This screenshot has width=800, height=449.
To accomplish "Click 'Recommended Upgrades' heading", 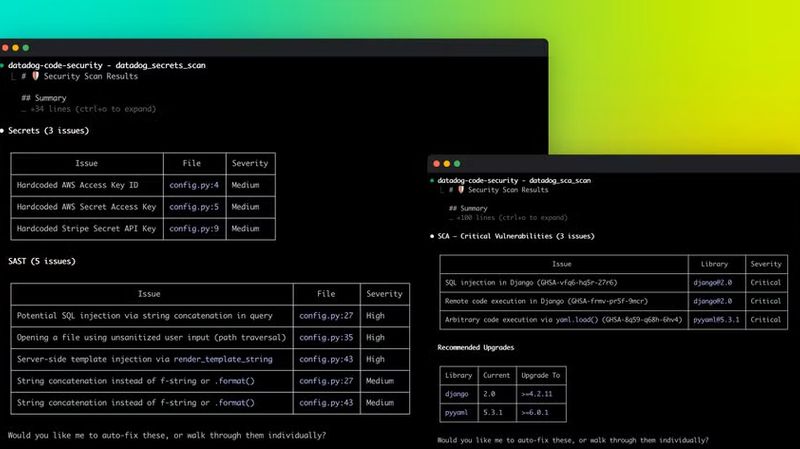I will pyautogui.click(x=476, y=347).
